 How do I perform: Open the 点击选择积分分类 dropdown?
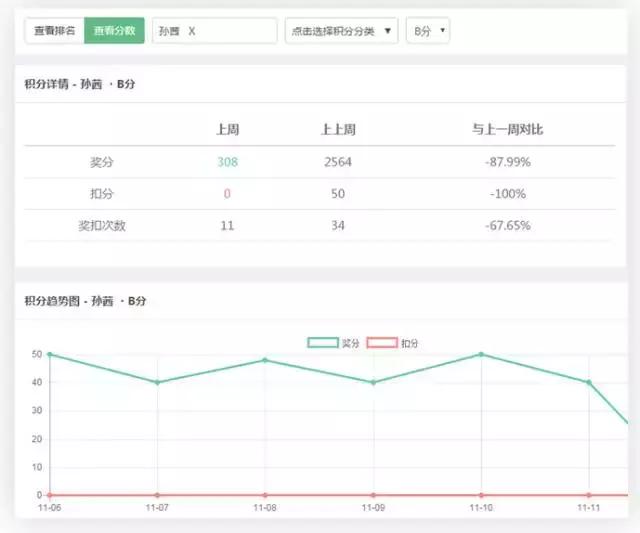[x=340, y=31]
